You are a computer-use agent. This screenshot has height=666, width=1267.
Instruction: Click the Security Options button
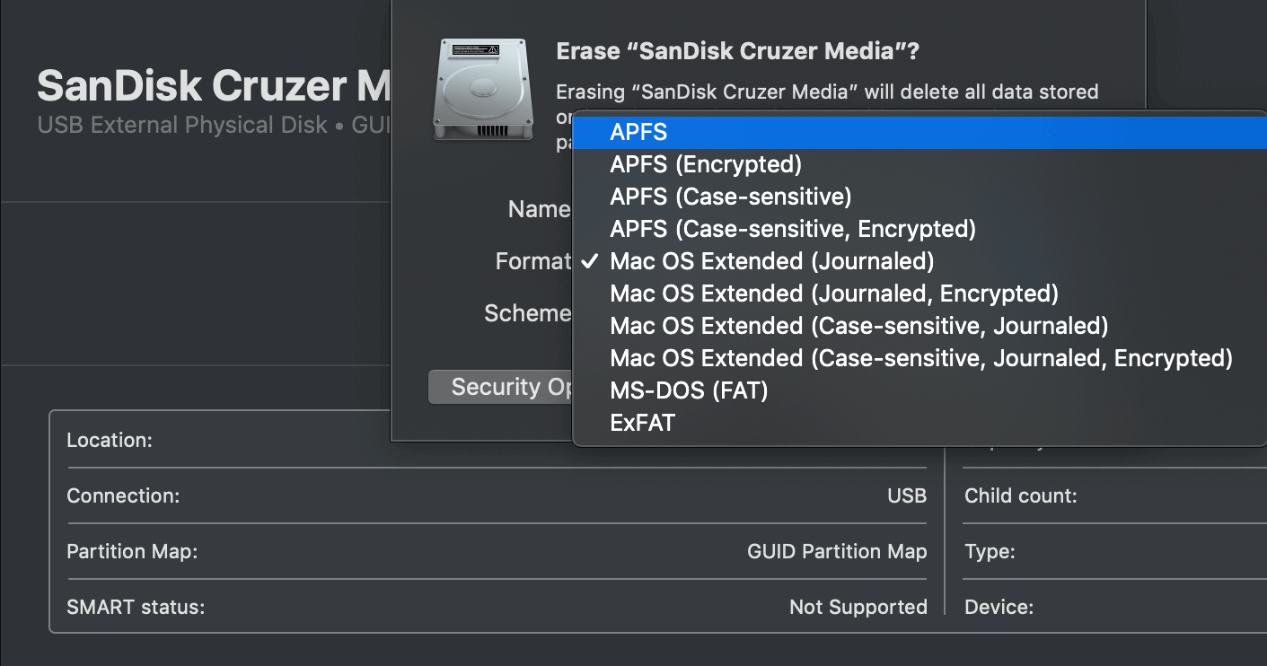click(500, 387)
